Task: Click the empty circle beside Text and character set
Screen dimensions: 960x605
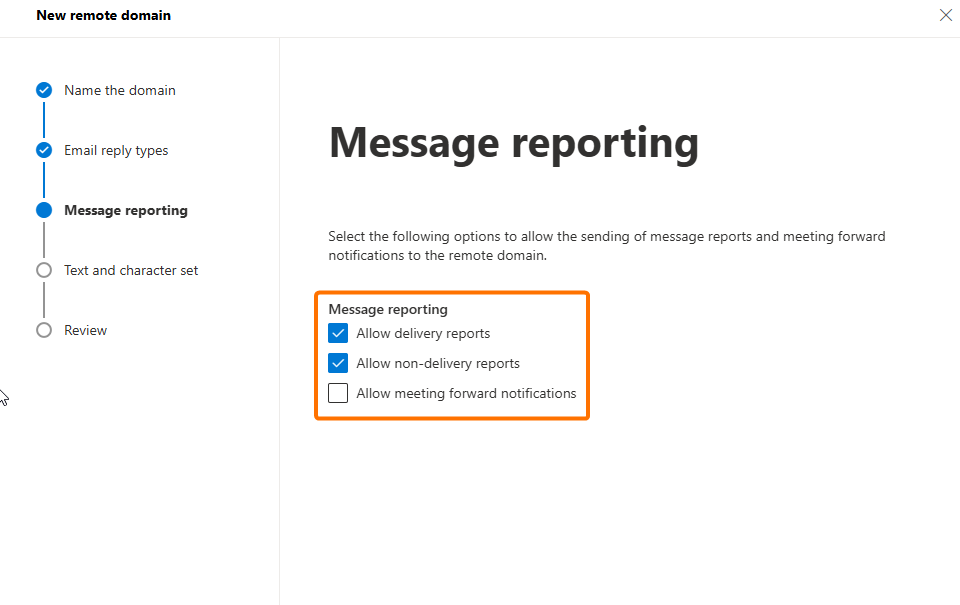Action: coord(44,270)
